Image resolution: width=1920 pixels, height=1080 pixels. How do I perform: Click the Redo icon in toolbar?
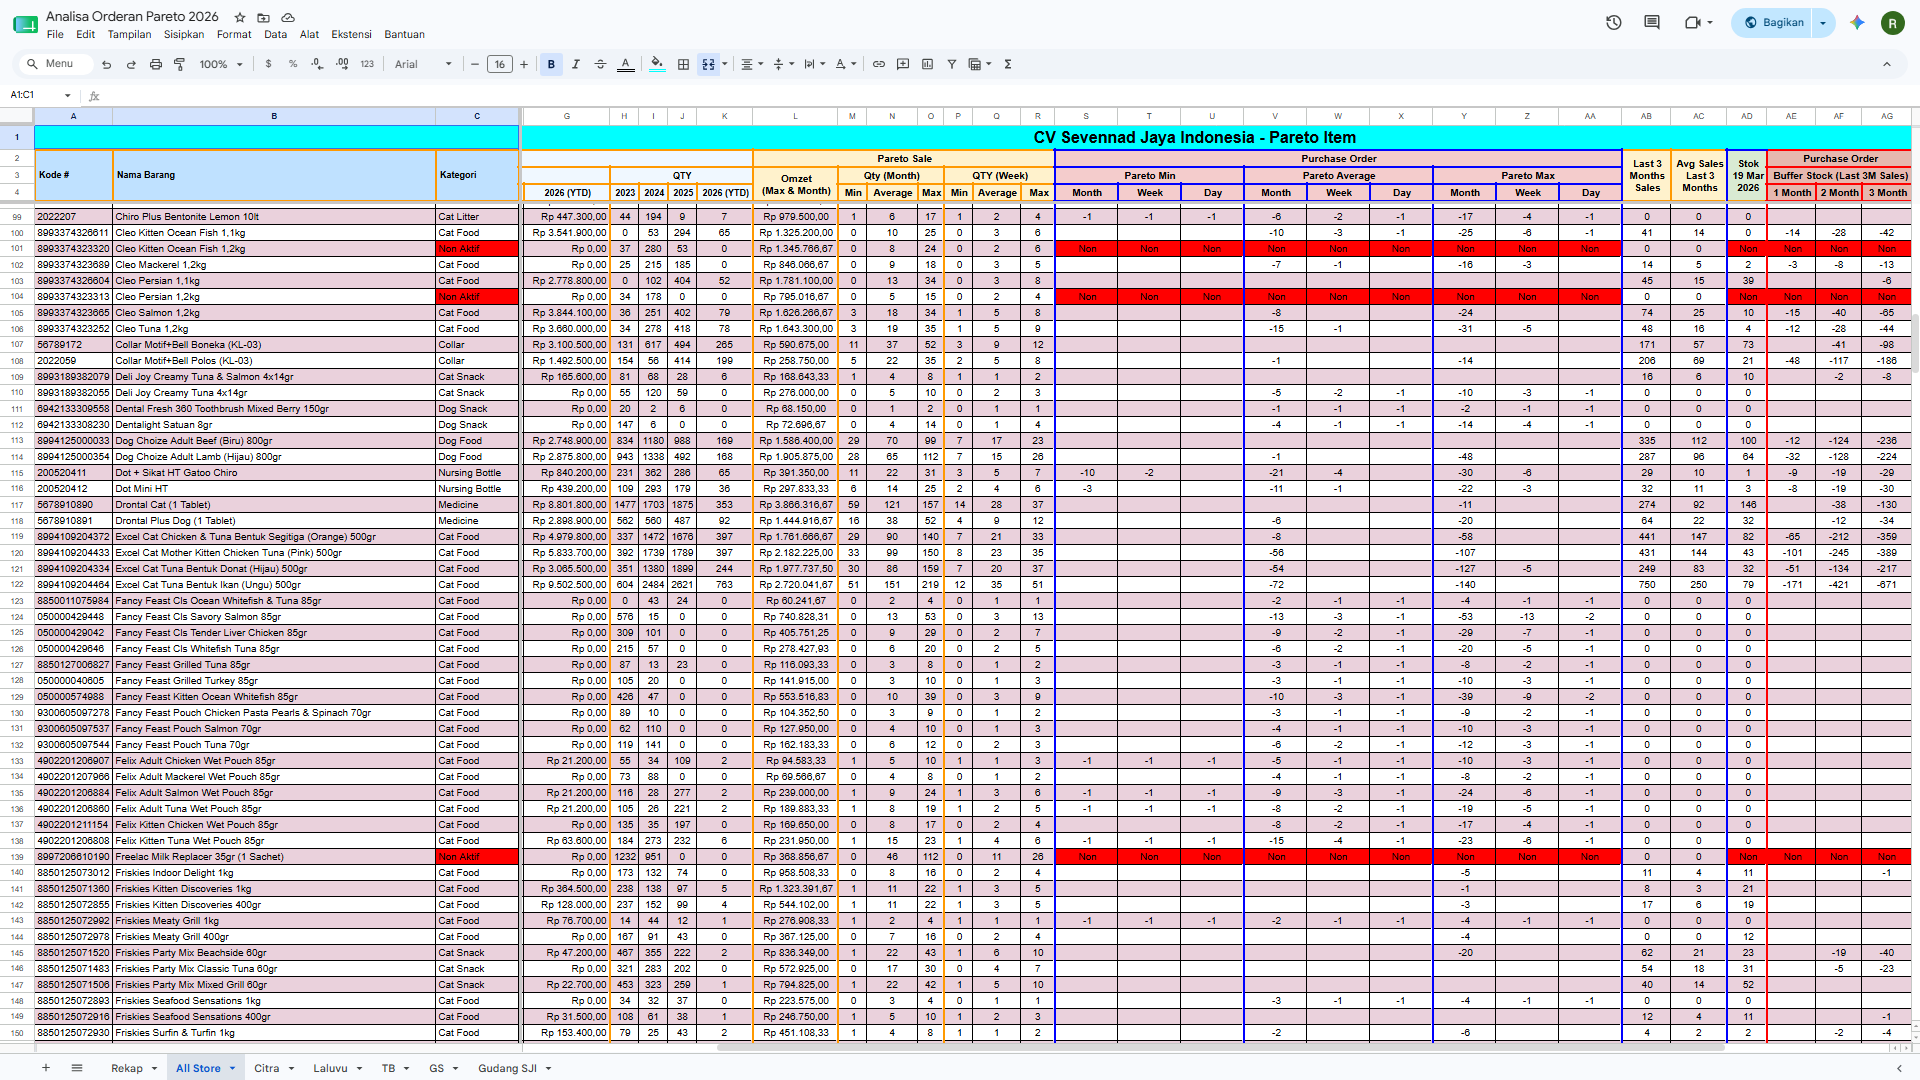[131, 64]
